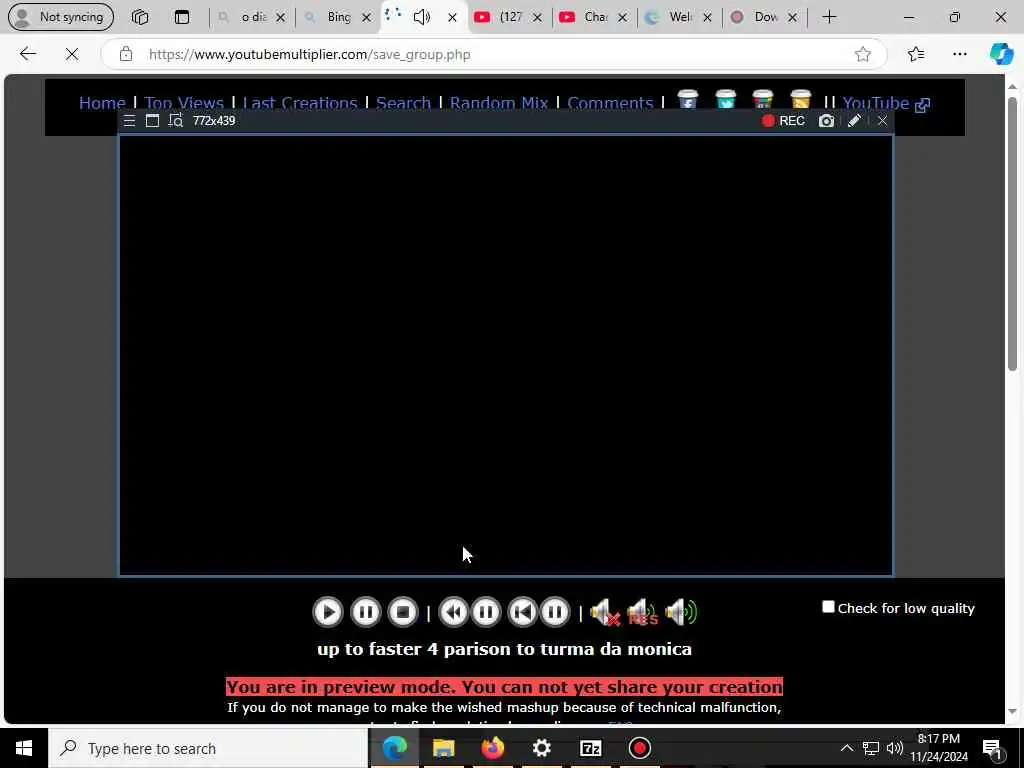Mute all videos with the red X speaker
Screen dimensions: 1024x768
pyautogui.click(x=605, y=613)
